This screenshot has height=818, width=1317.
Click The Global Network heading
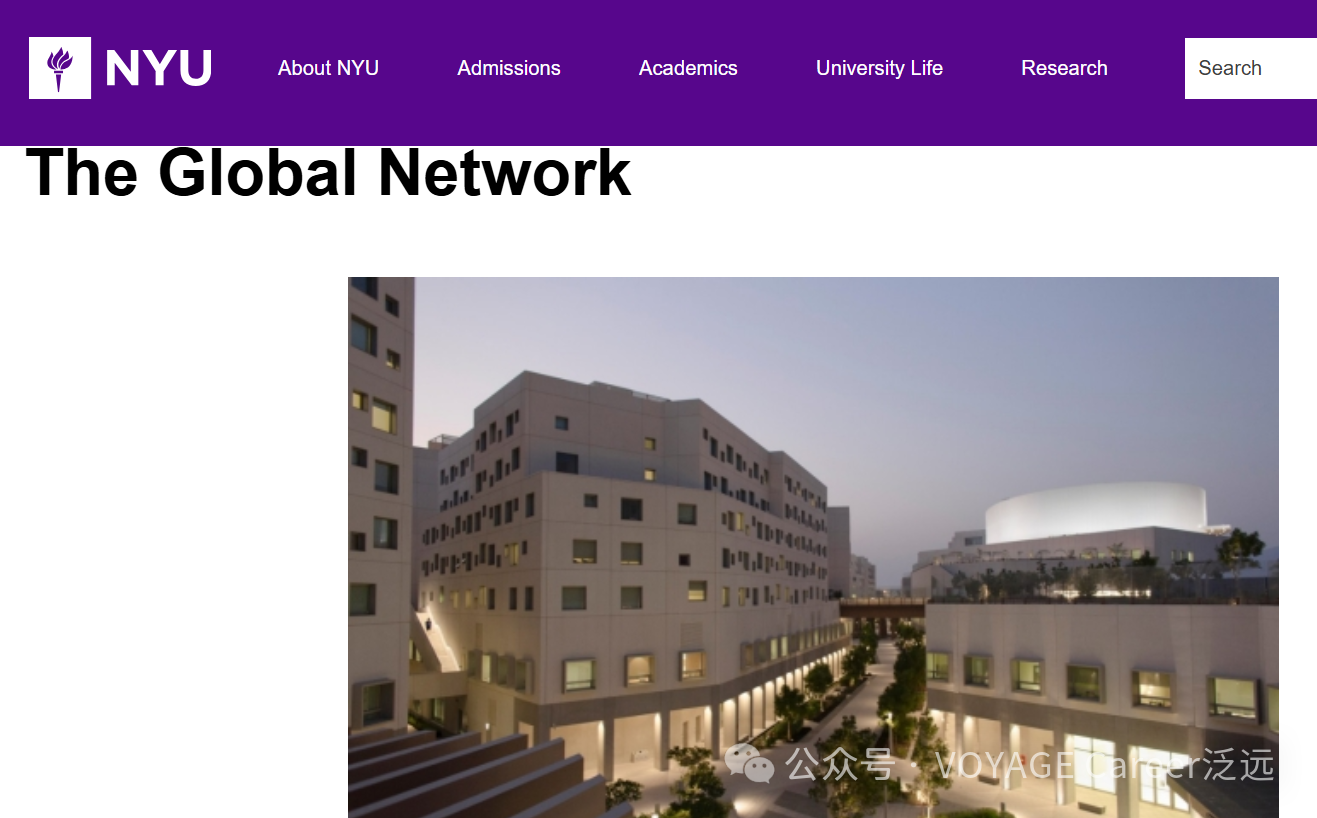click(x=329, y=172)
